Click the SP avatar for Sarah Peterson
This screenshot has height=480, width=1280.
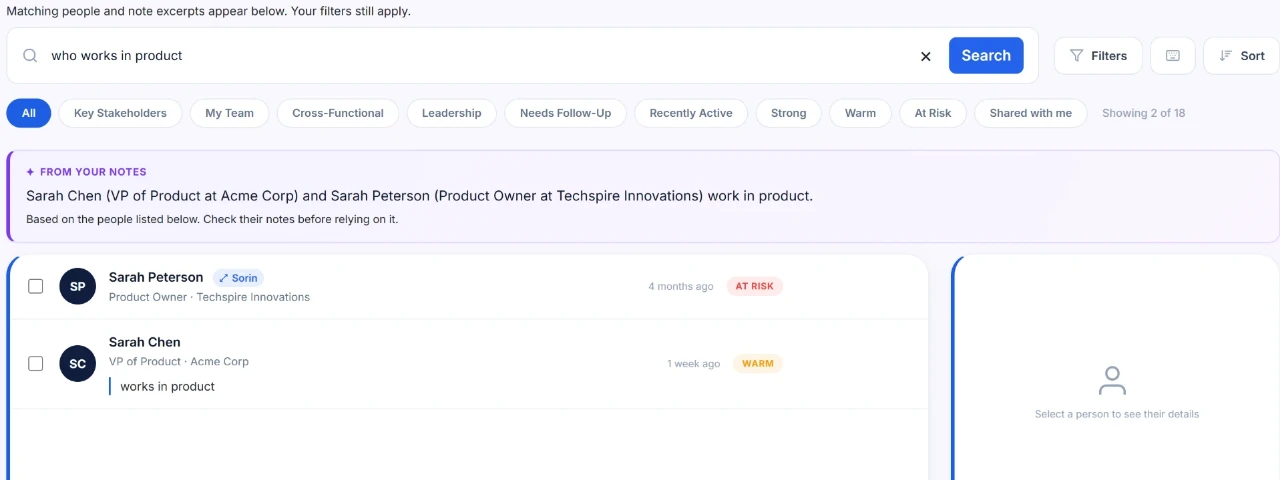point(78,286)
